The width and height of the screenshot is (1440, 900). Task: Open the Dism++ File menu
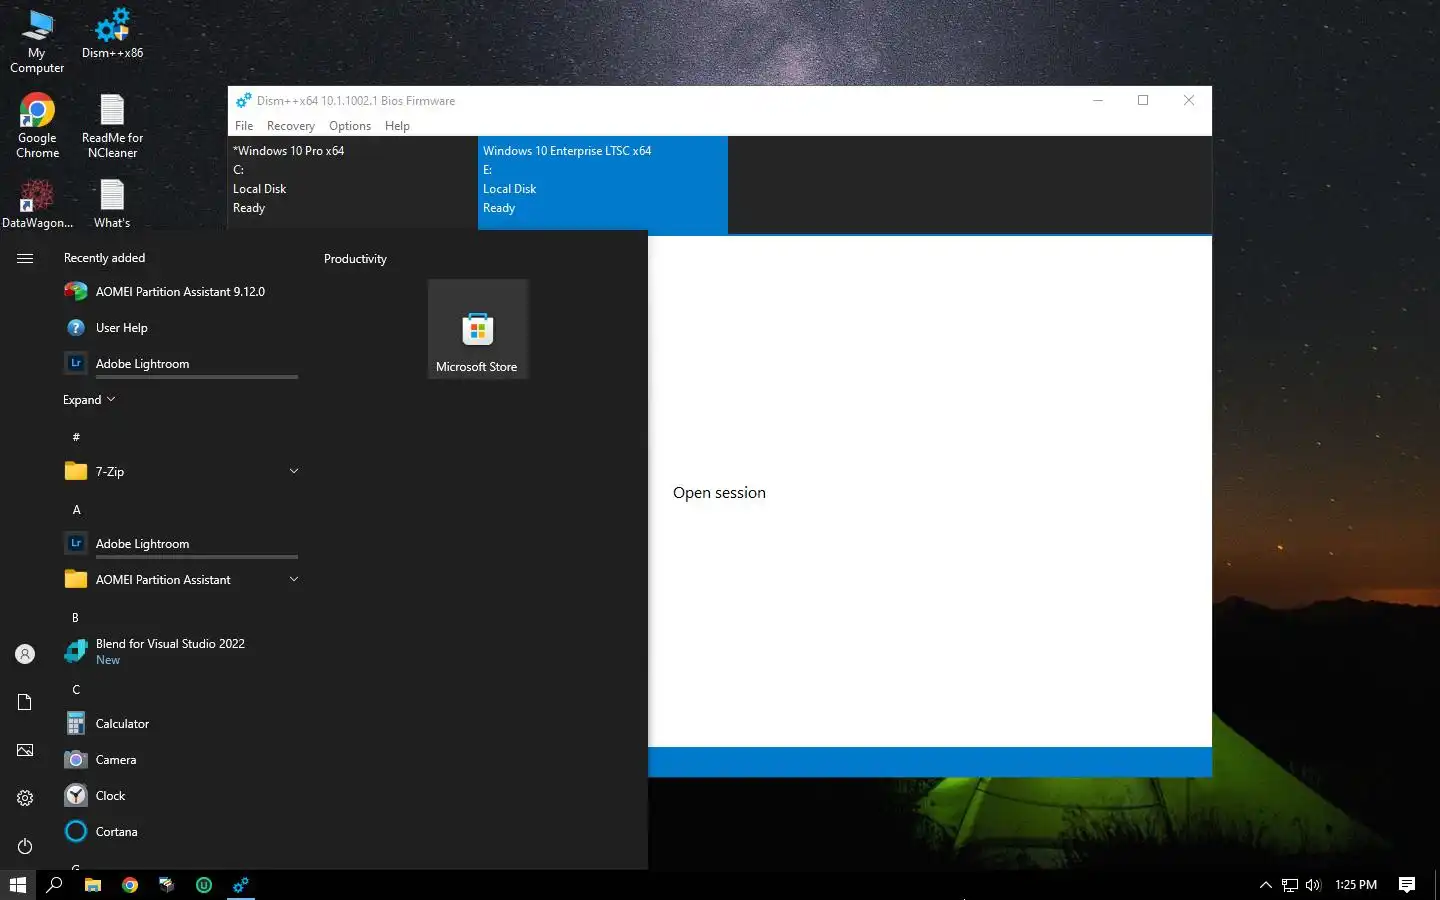pyautogui.click(x=244, y=126)
